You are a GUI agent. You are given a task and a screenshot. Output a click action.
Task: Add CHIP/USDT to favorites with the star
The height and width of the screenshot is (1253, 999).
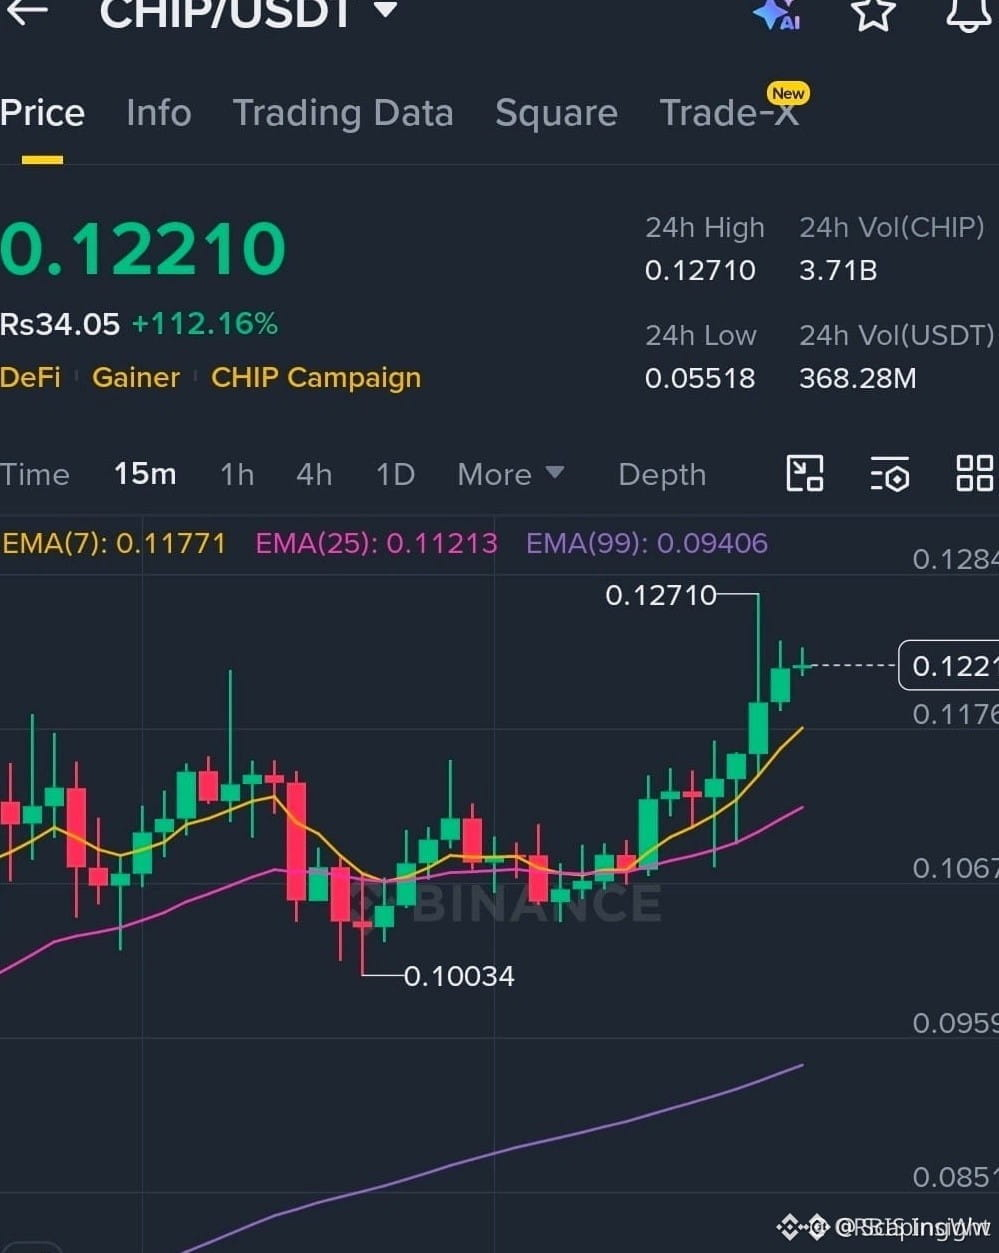point(872,13)
